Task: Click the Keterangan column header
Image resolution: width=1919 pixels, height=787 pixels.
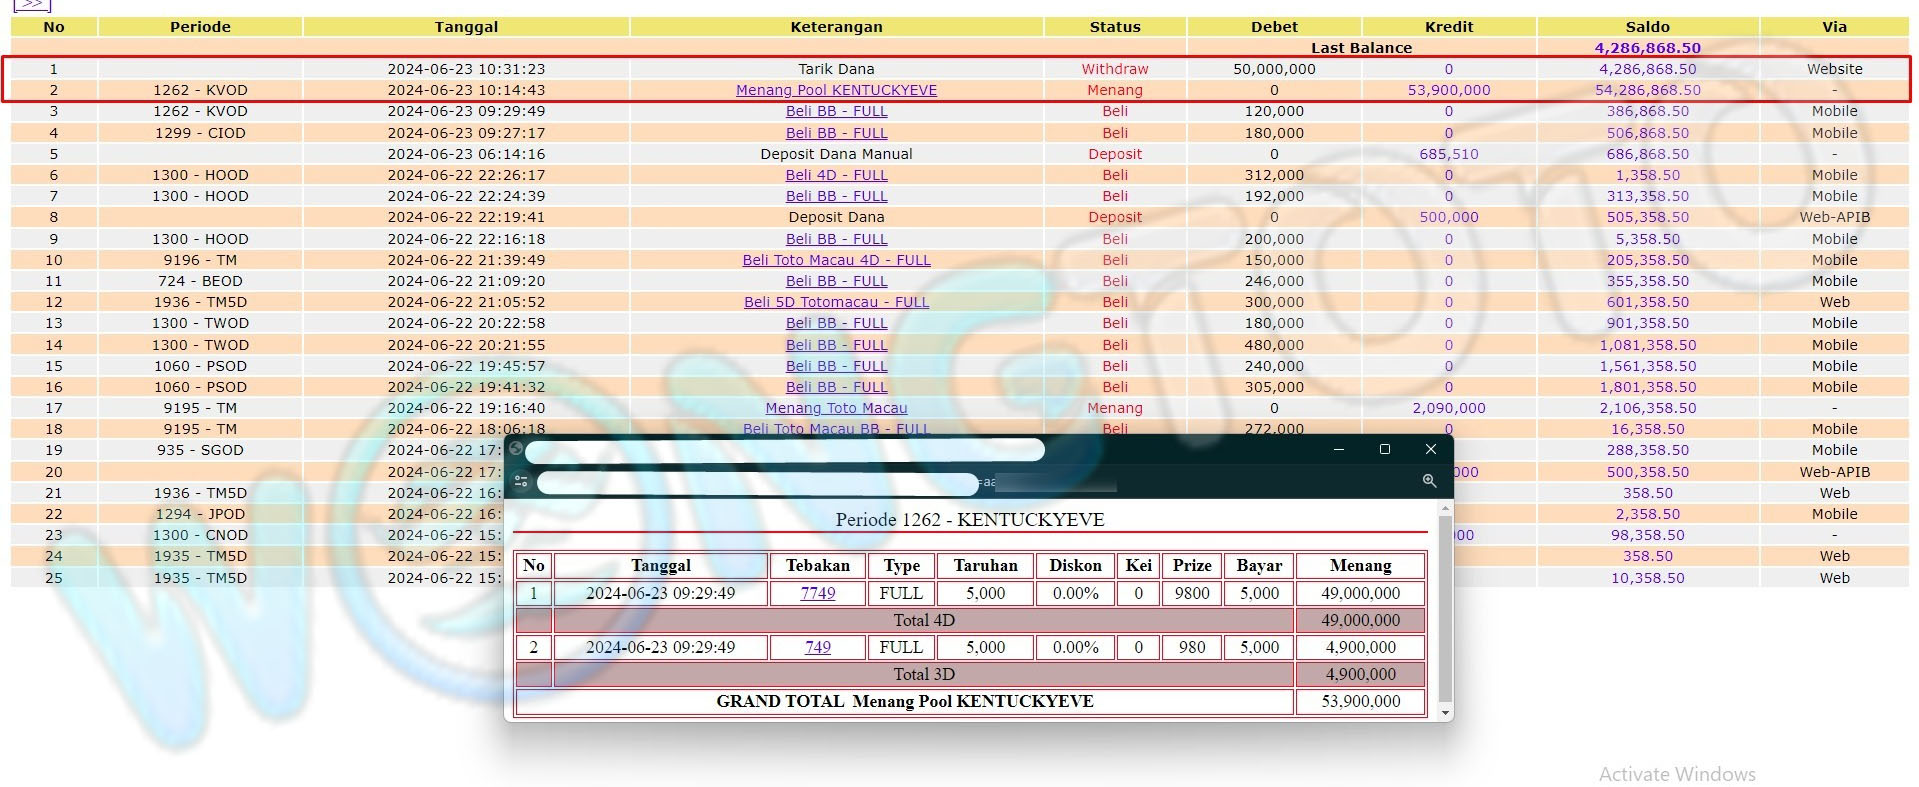Action: tap(836, 27)
